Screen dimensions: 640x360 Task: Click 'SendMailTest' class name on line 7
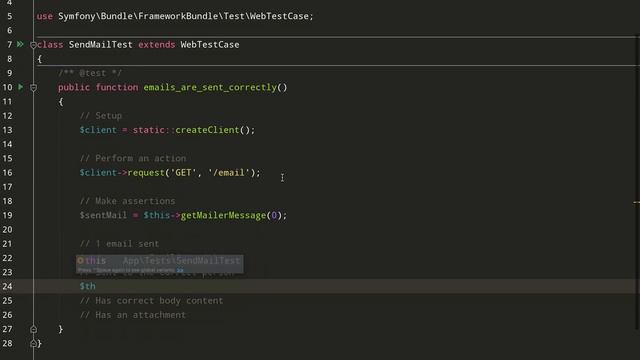point(100,44)
